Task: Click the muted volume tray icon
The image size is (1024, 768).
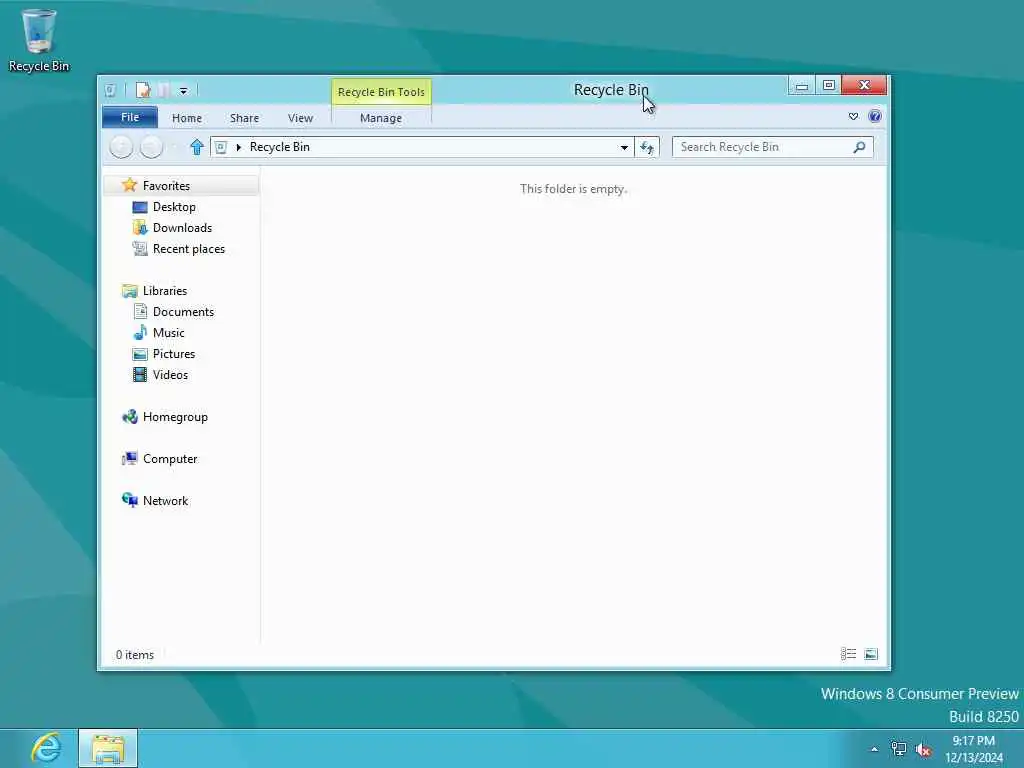Action: [x=923, y=750]
